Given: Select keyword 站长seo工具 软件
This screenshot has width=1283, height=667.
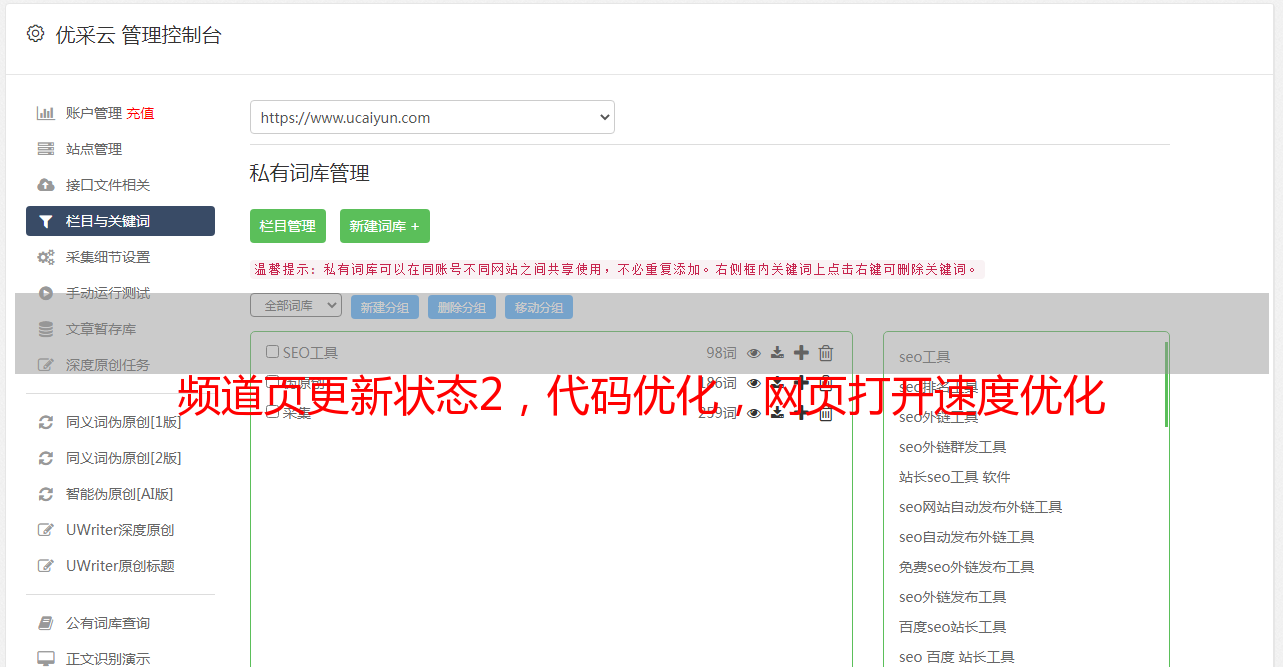Looking at the screenshot, I should coord(955,477).
